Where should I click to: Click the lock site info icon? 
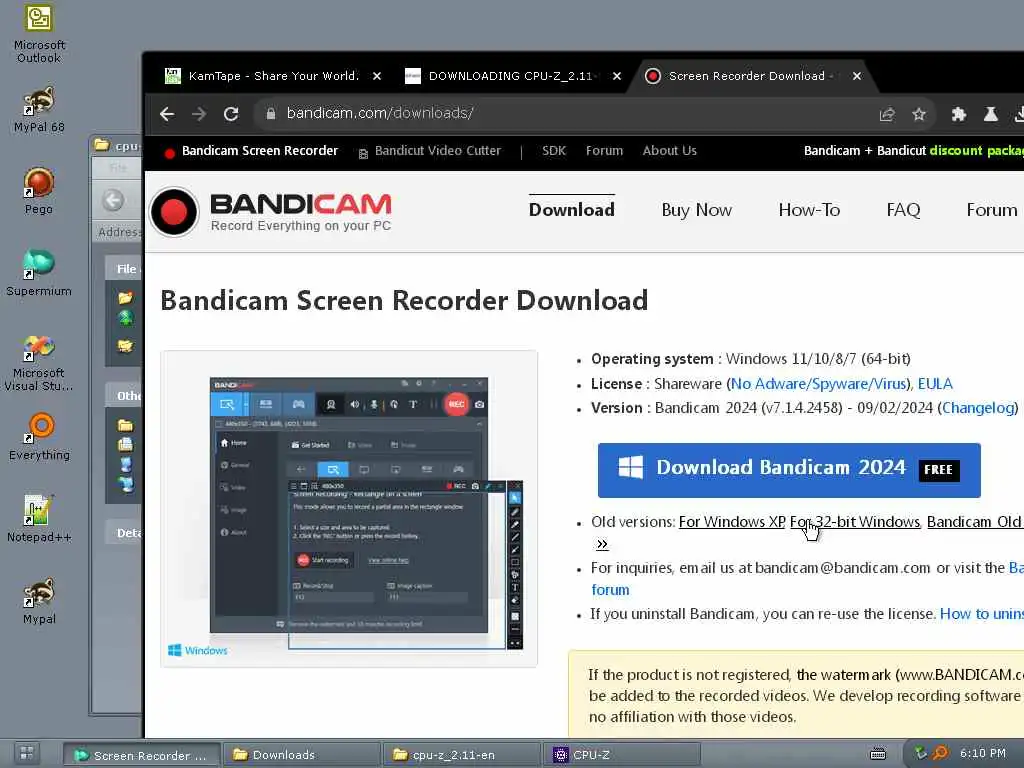270,114
